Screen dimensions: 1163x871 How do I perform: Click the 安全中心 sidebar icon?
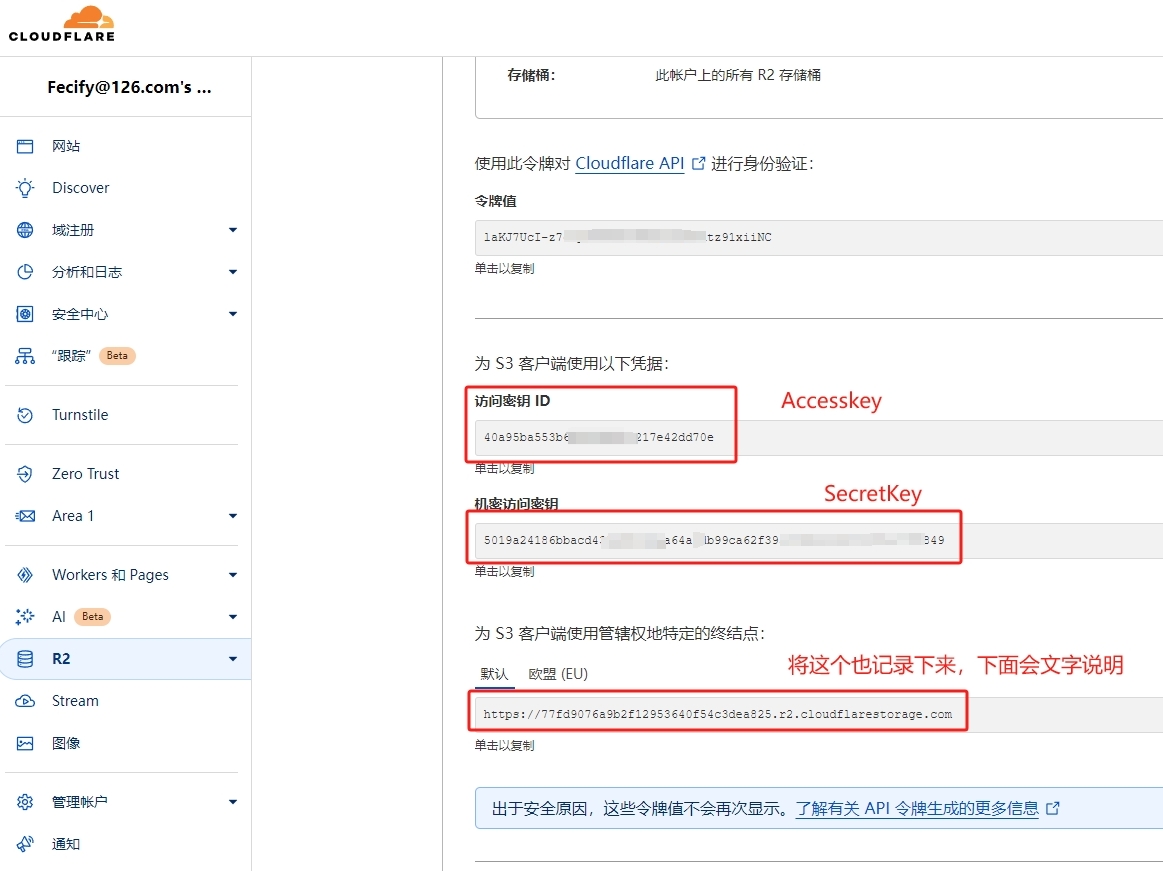point(25,314)
